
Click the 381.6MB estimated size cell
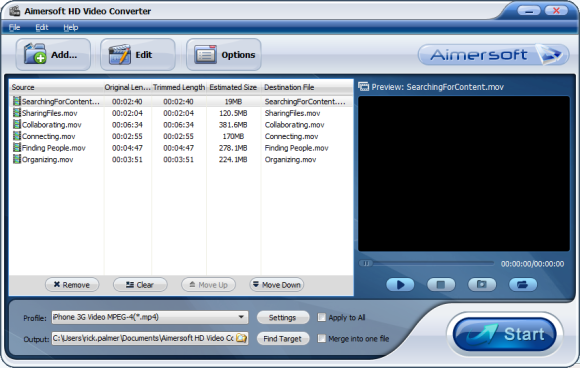click(x=233, y=125)
